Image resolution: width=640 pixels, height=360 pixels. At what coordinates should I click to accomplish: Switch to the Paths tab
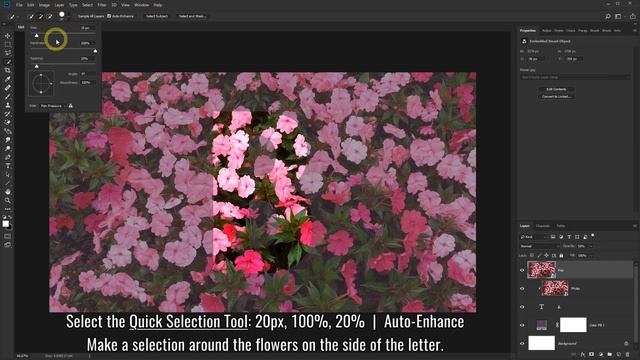coord(561,226)
